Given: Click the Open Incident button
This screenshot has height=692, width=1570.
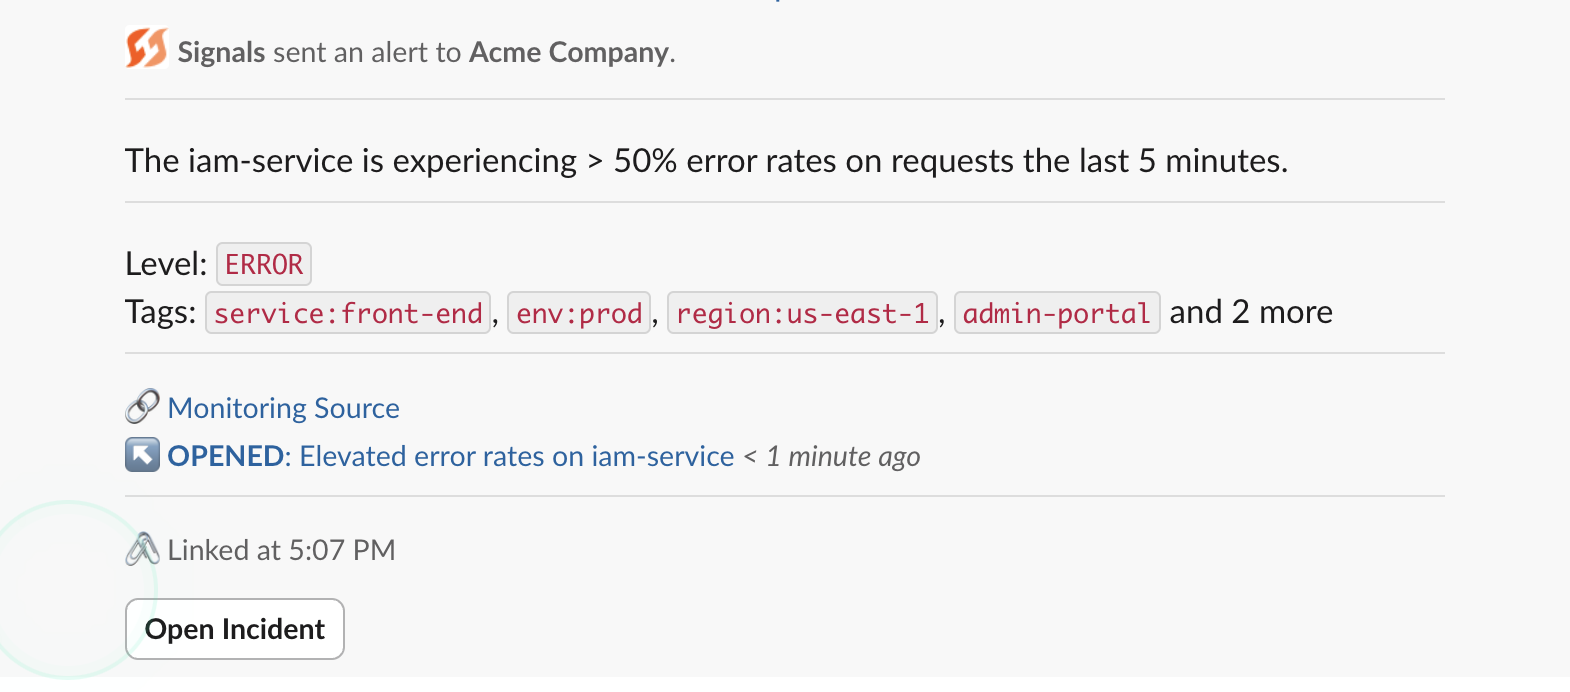Looking at the screenshot, I should pyautogui.click(x=235, y=629).
